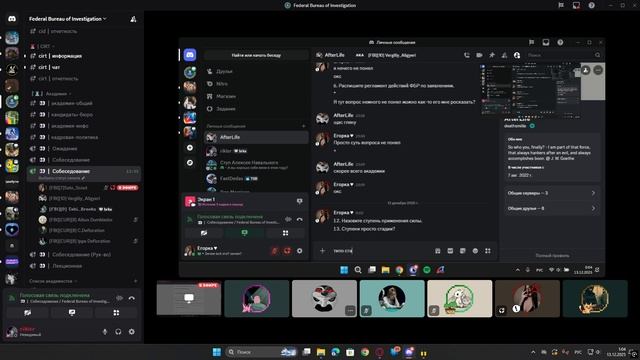Add friends to DM icon in header

[504, 55]
